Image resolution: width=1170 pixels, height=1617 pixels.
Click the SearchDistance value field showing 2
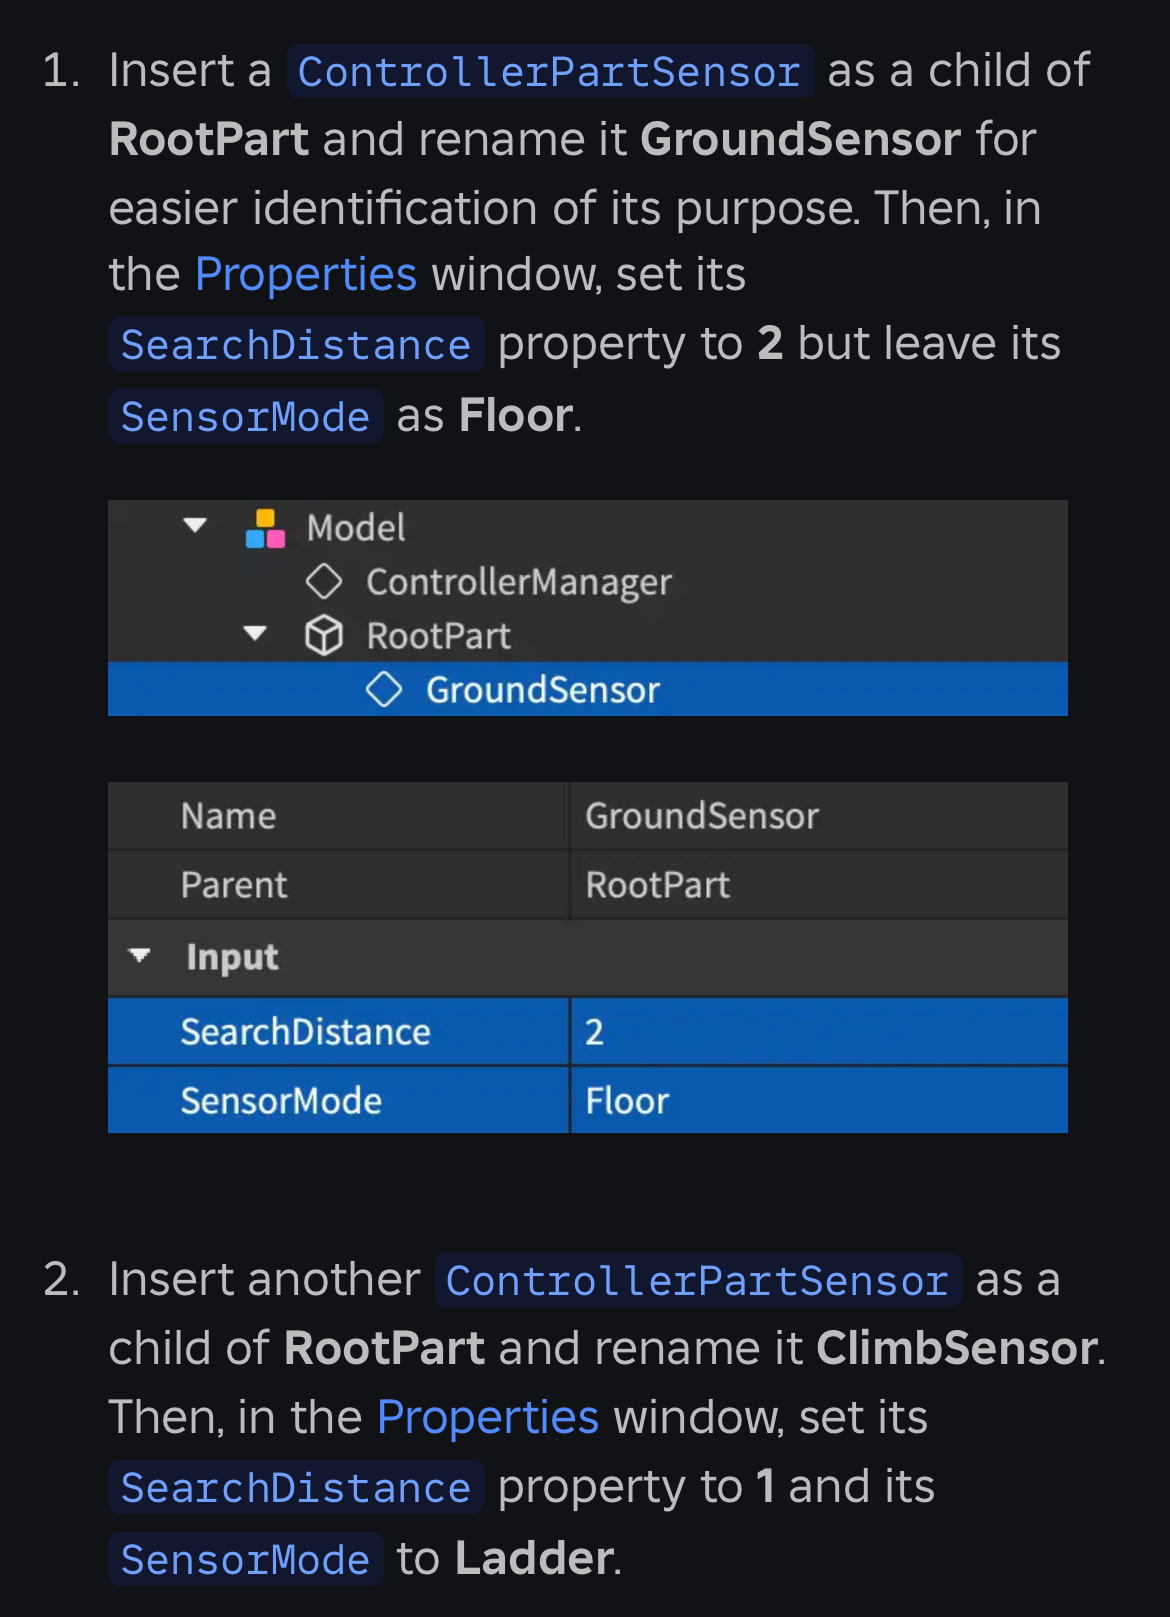point(818,1031)
